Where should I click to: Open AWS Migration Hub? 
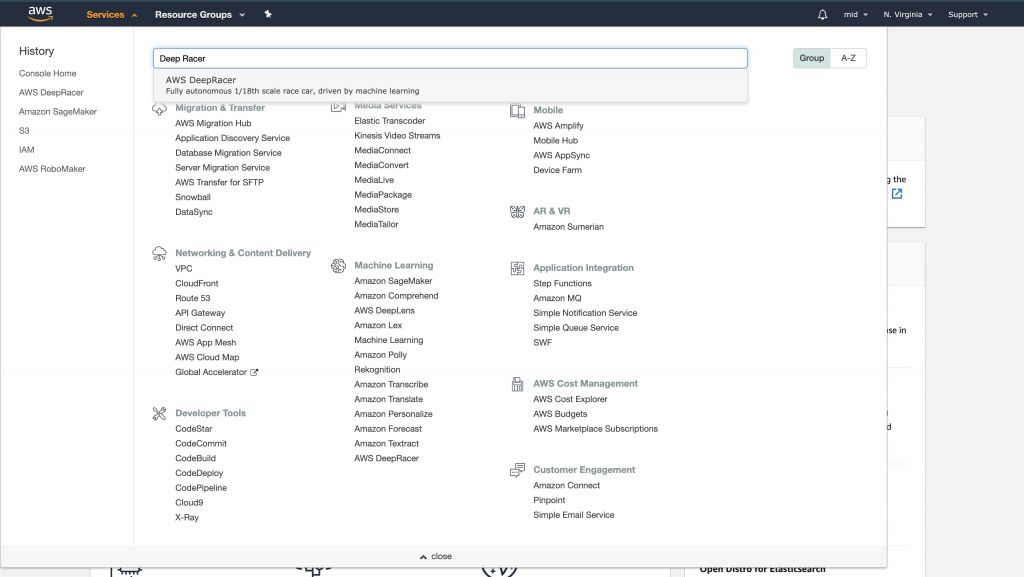click(x=213, y=123)
